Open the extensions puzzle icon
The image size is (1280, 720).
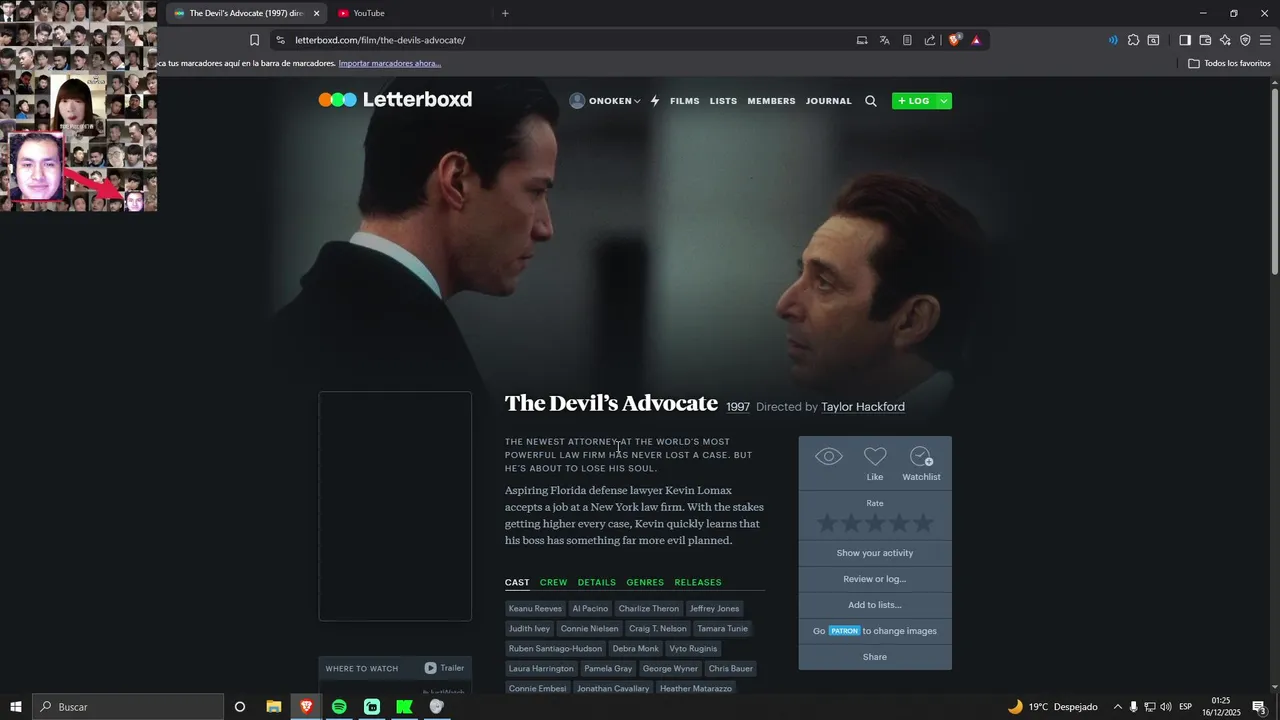pyautogui.click(x=1133, y=40)
